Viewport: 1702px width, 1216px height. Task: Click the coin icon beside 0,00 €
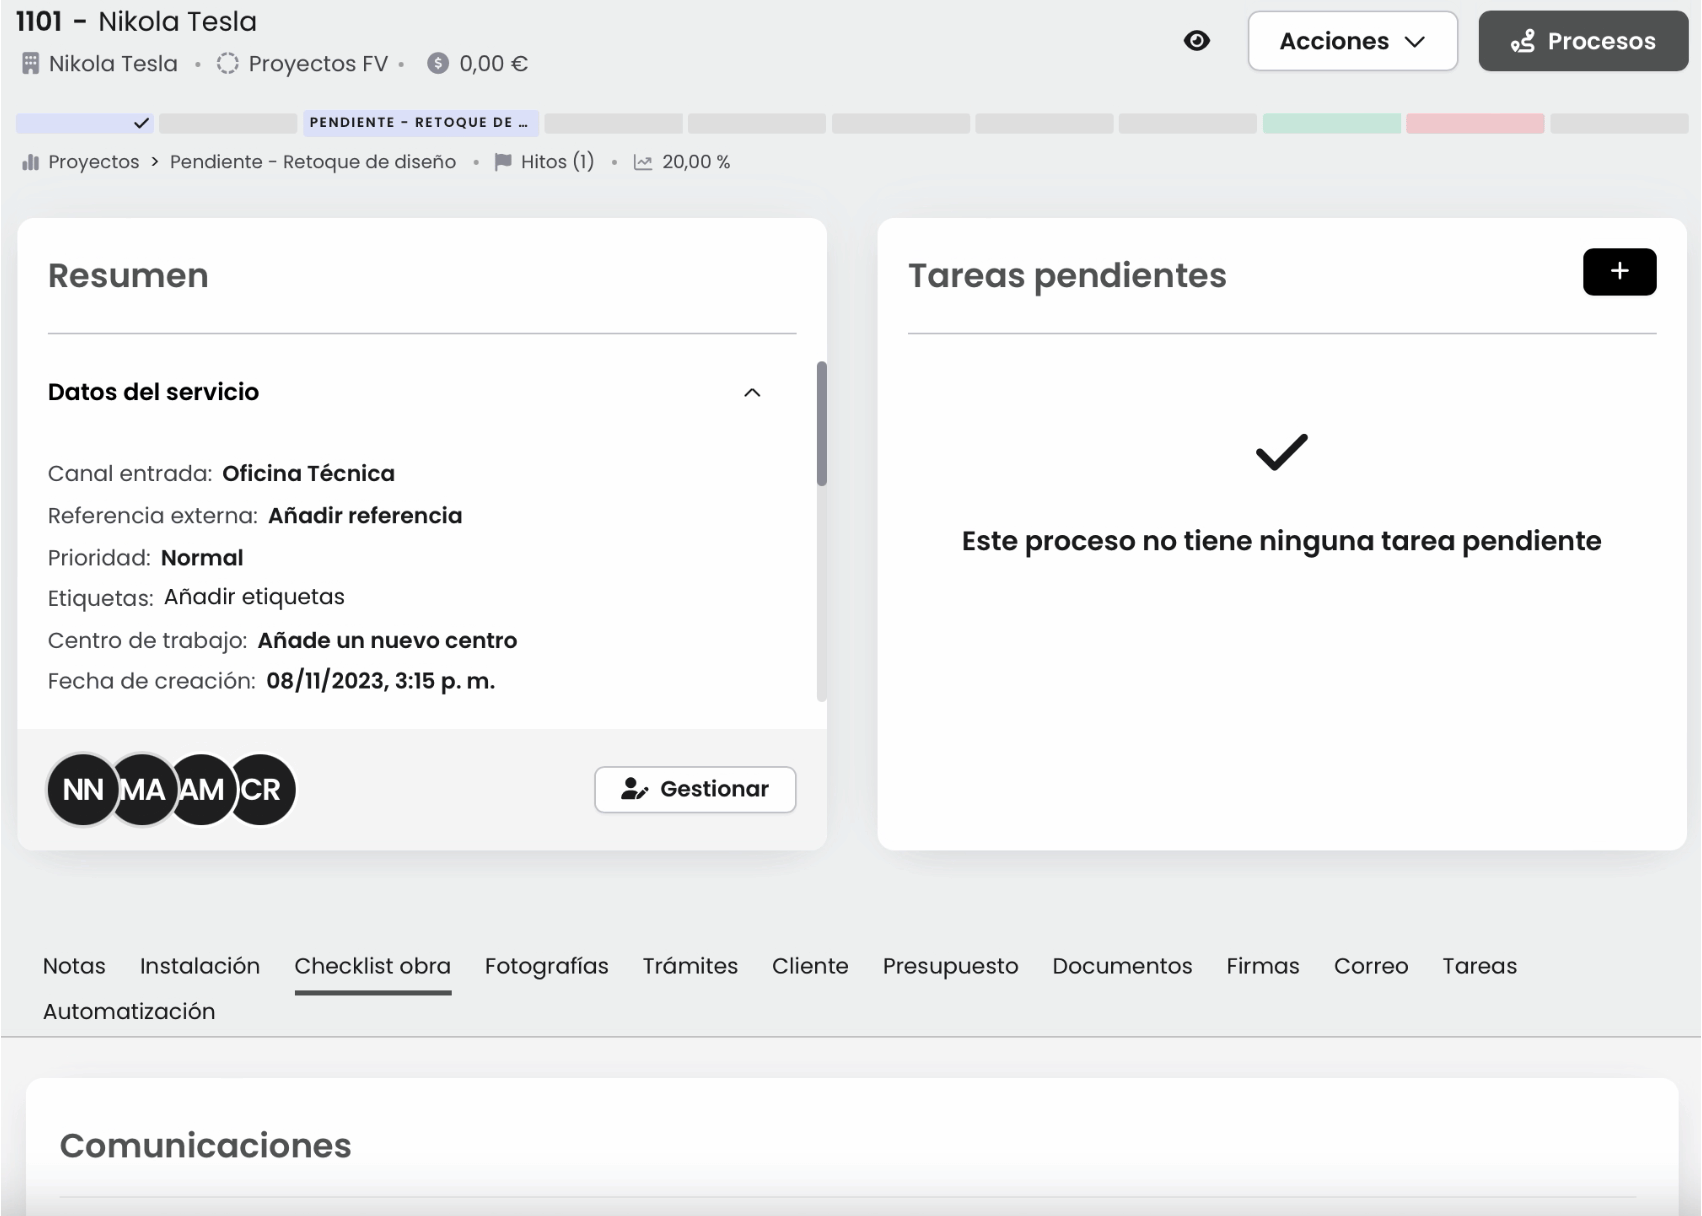(x=438, y=64)
